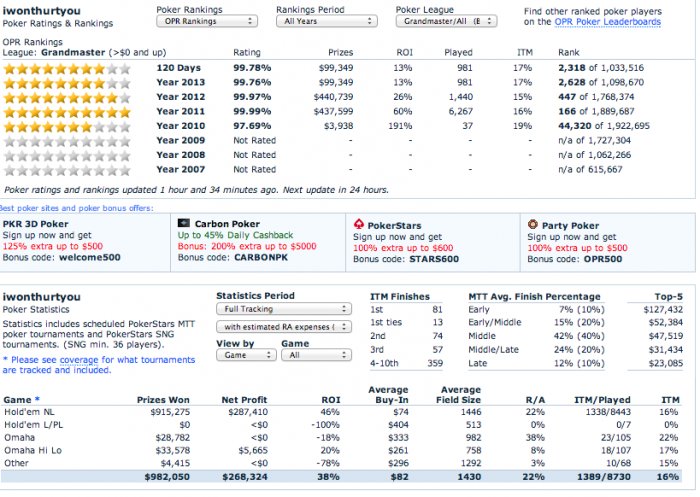Click the Carbon Poker logo icon

[x=183, y=223]
